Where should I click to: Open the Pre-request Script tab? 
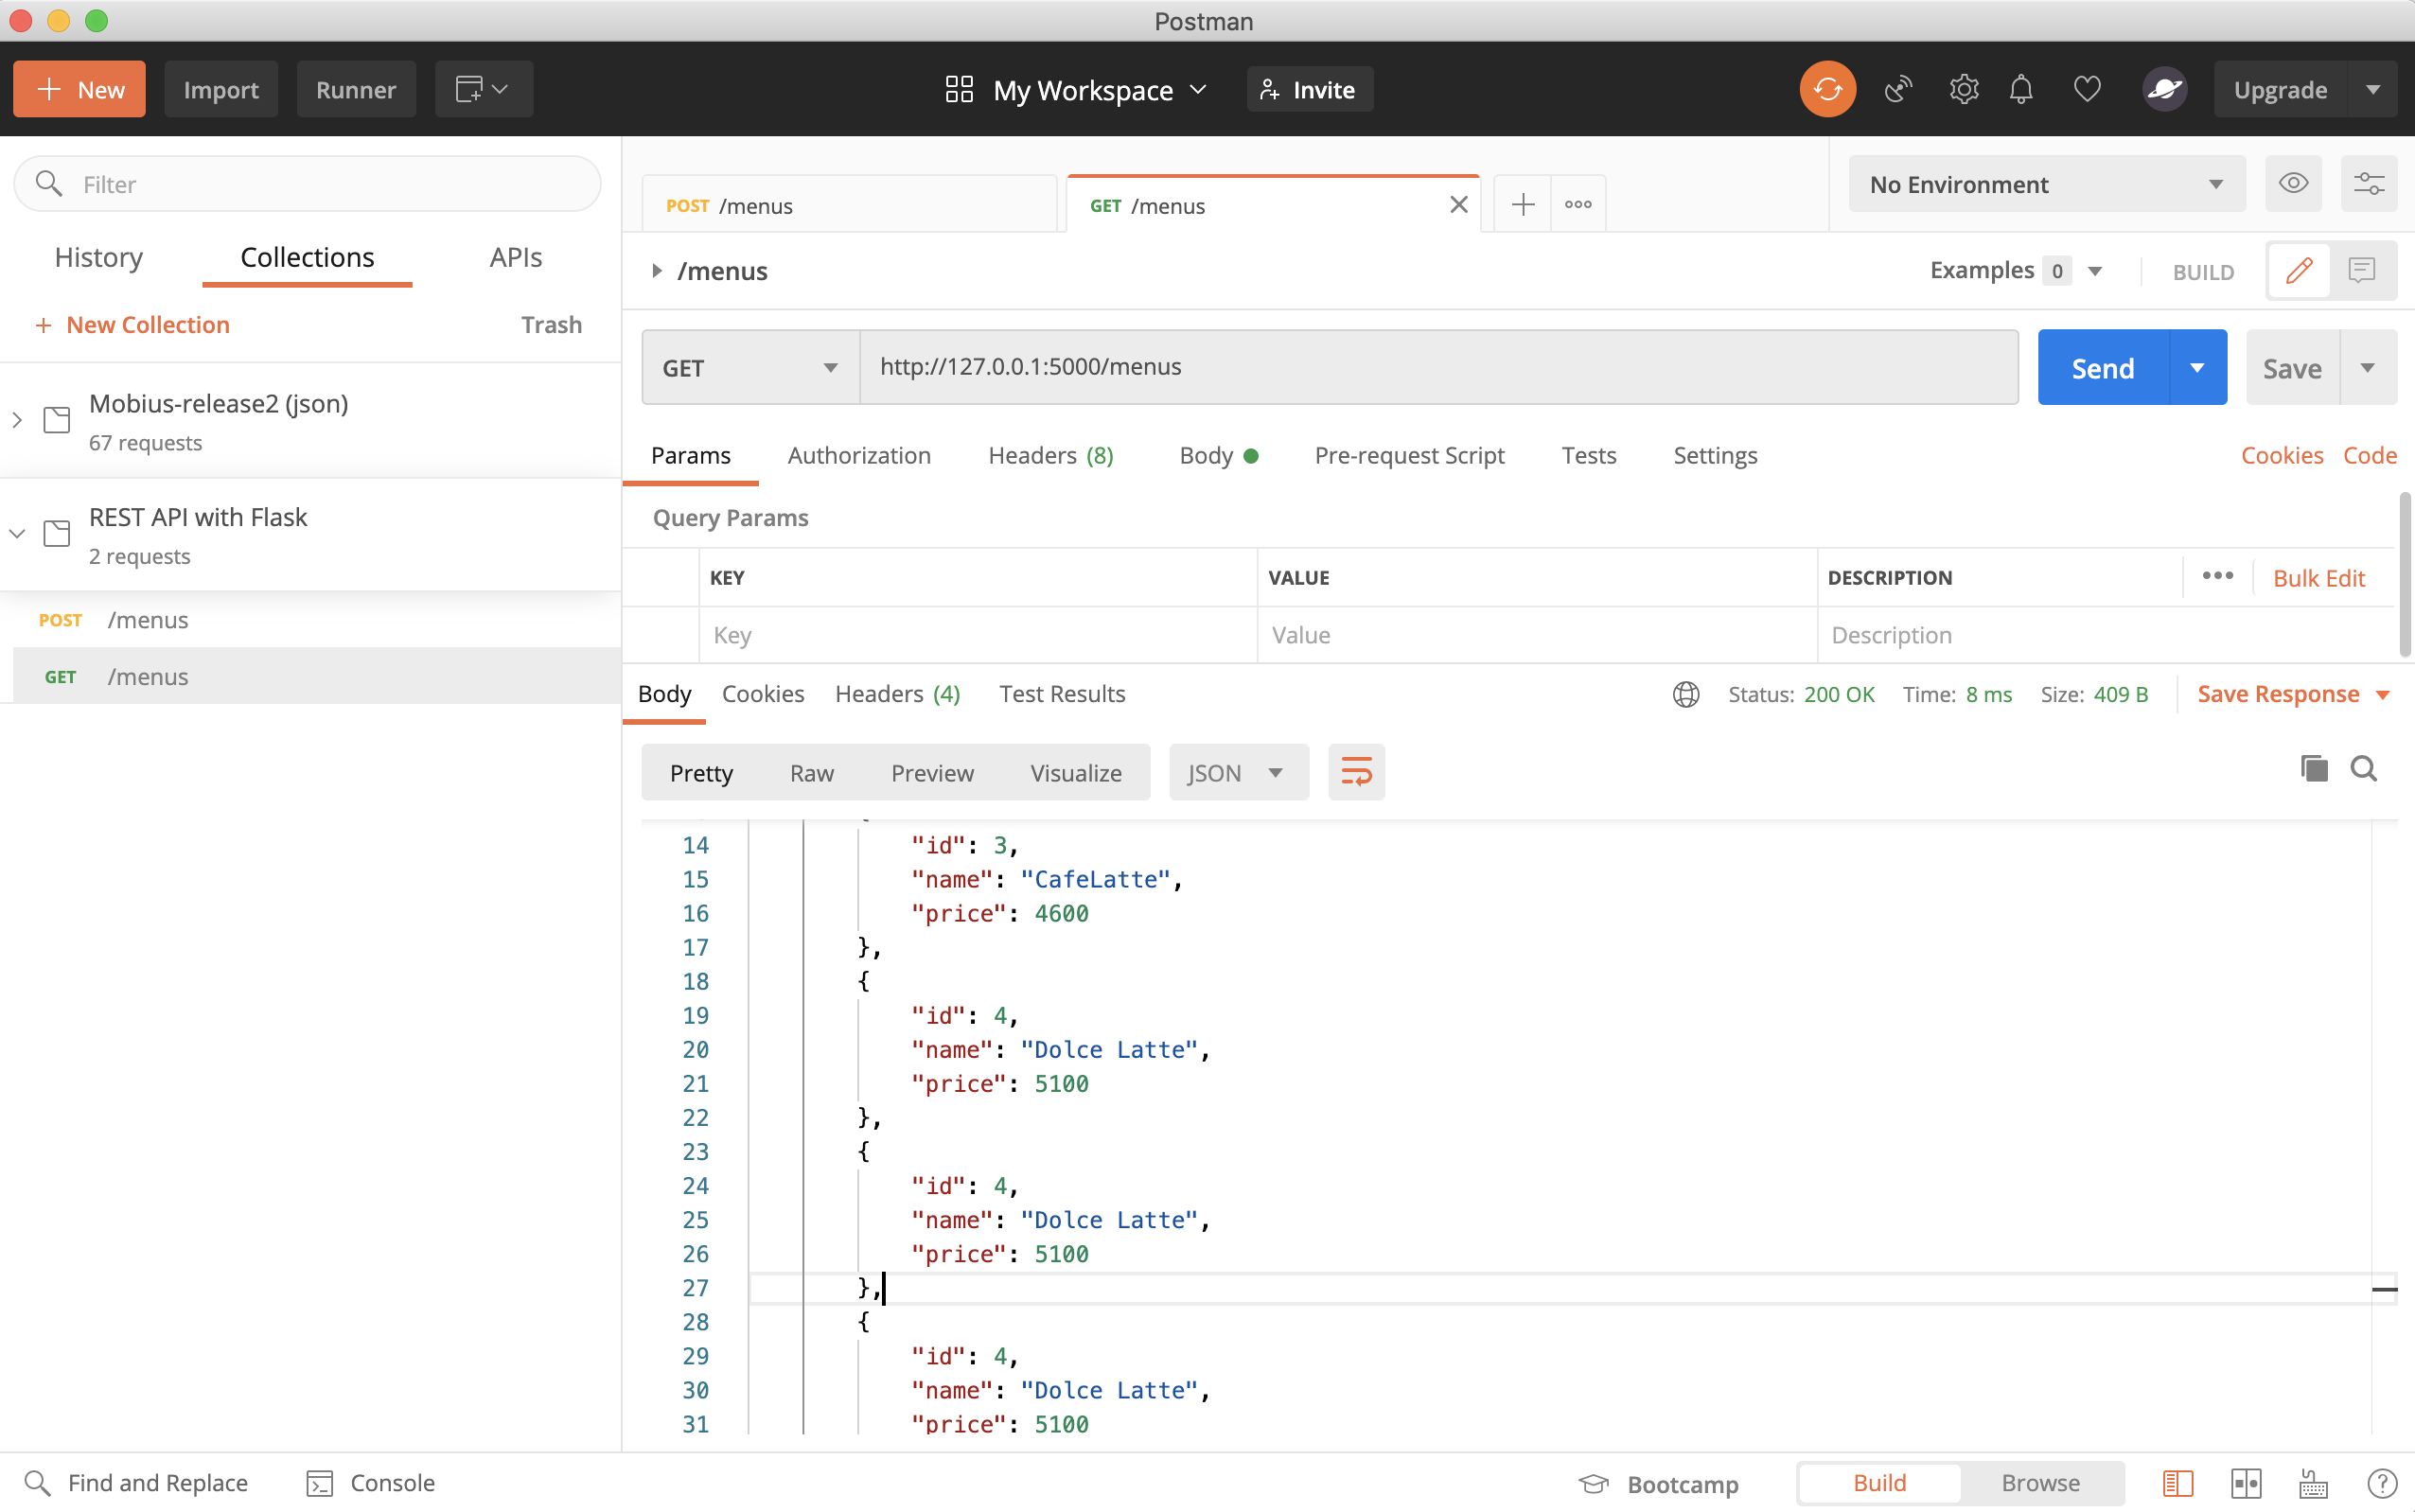coord(1408,455)
